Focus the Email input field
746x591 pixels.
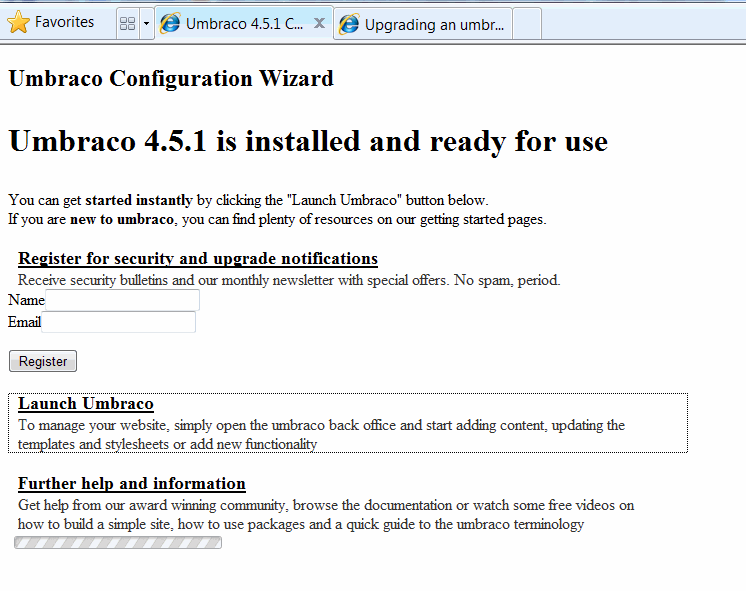coord(118,322)
